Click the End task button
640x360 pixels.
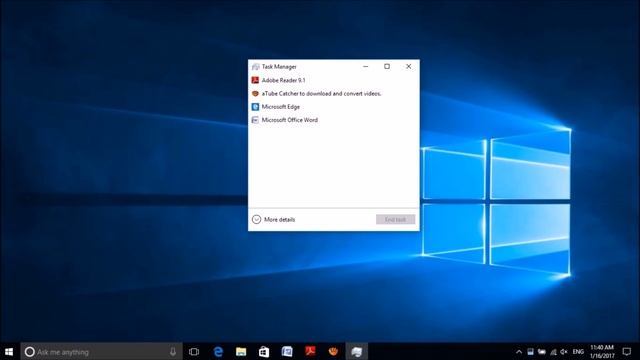[x=396, y=220]
